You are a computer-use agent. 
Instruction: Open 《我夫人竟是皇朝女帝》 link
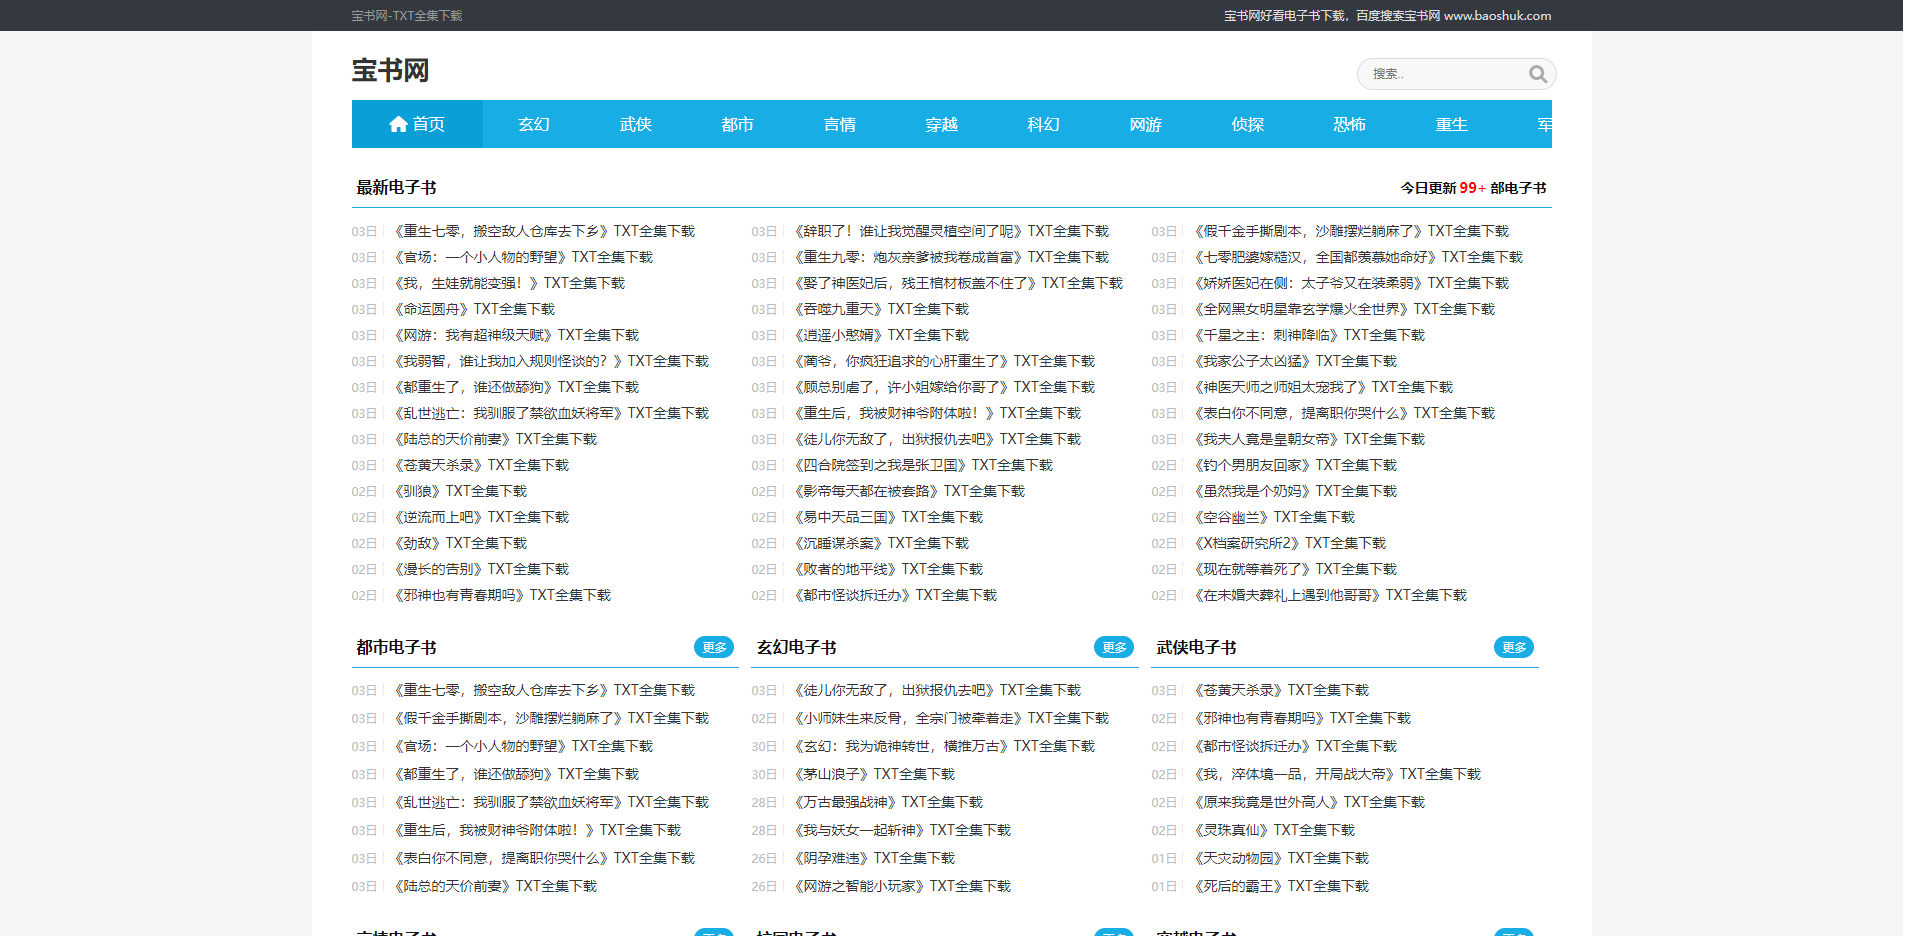coord(1307,439)
